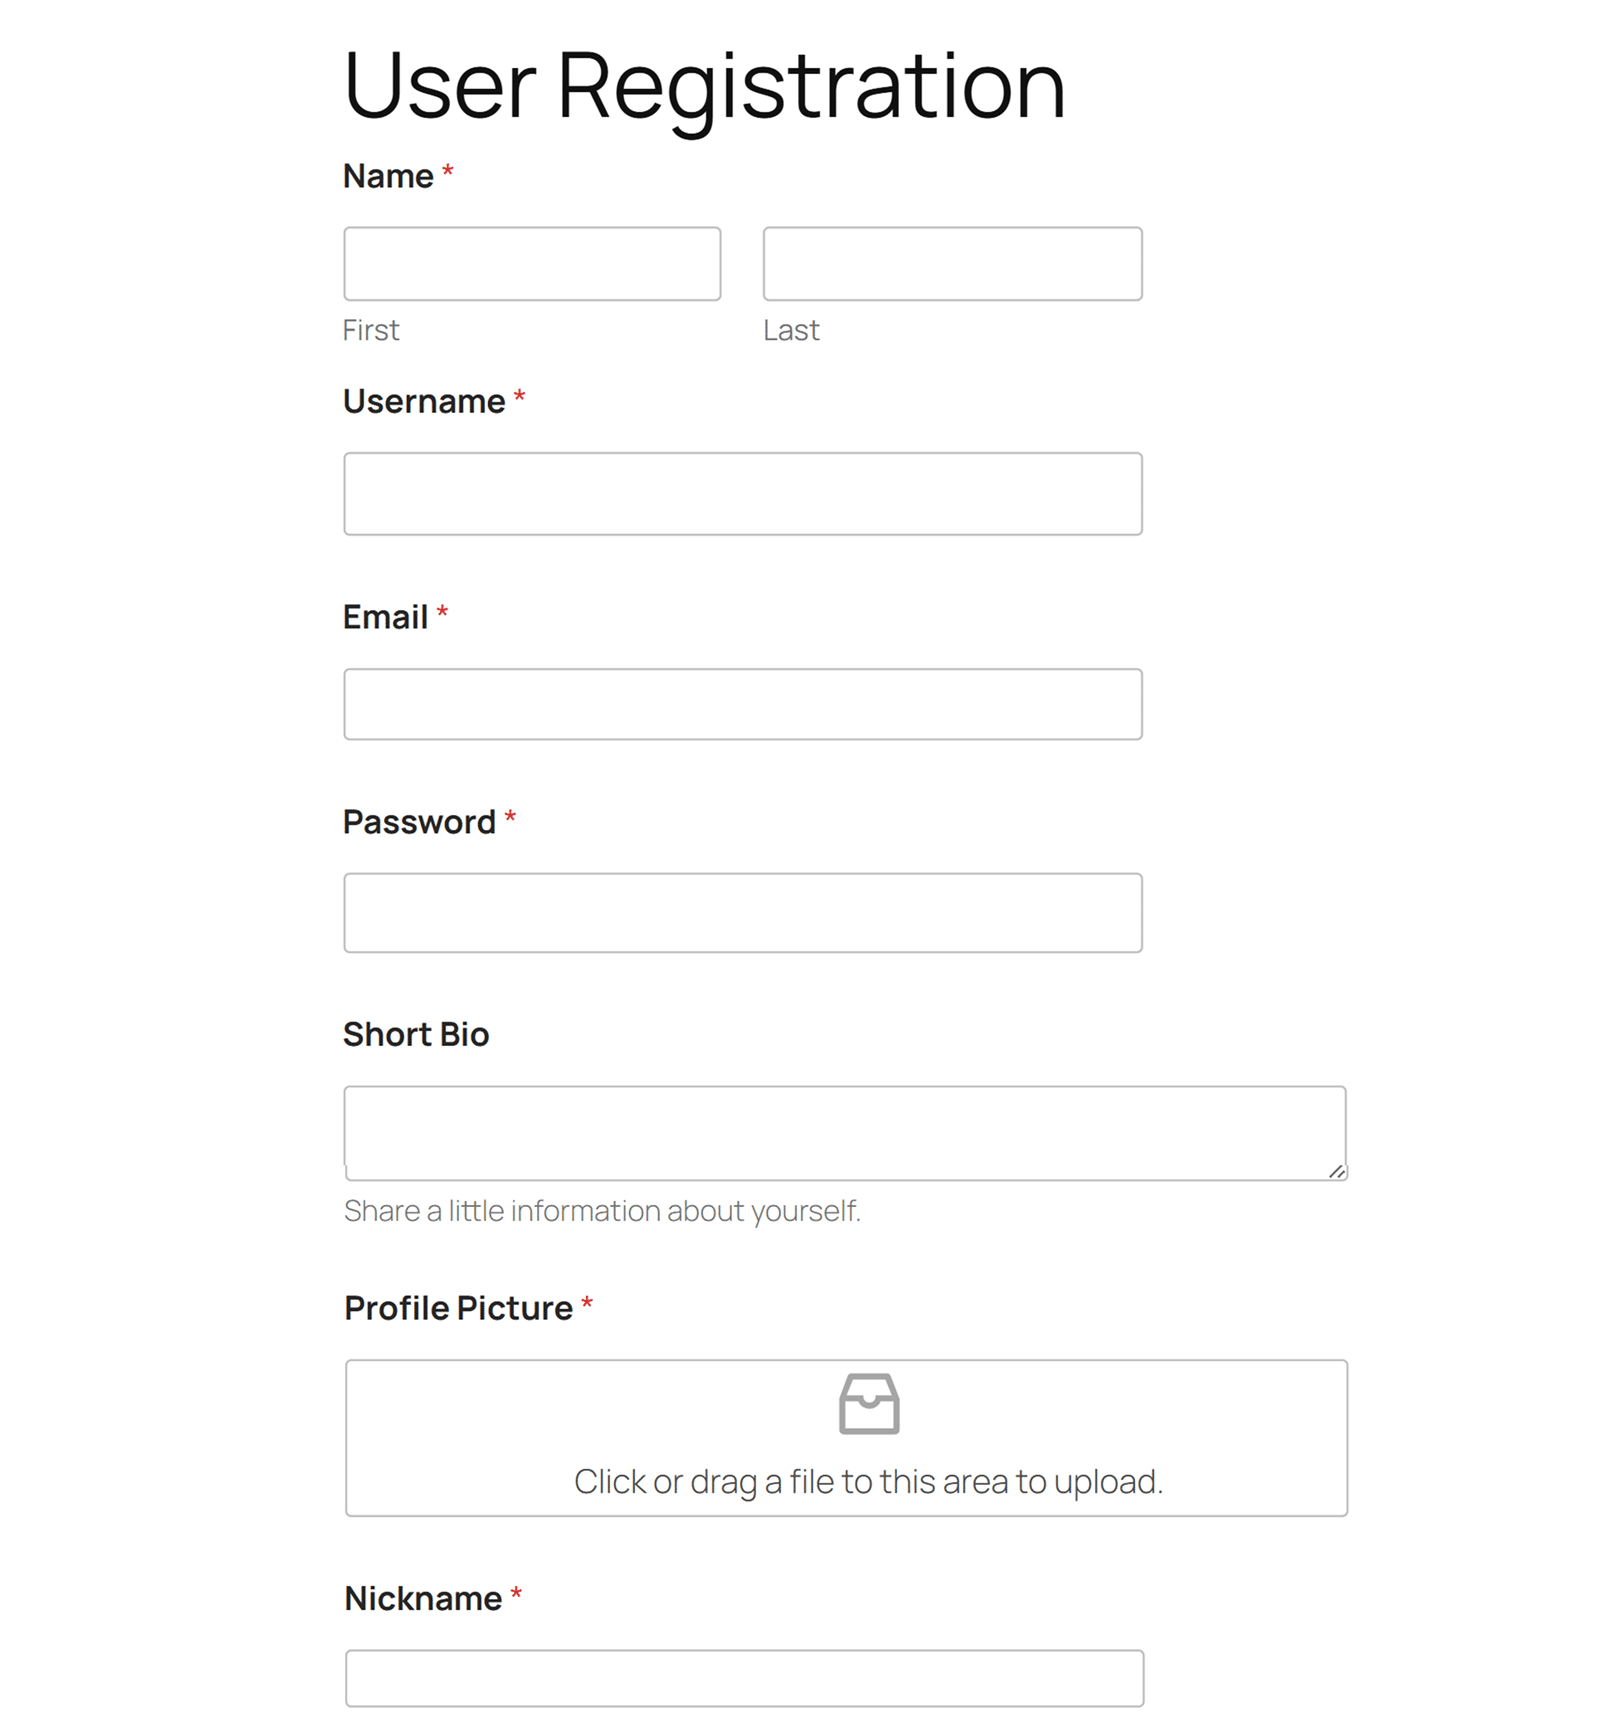Click the Last name input field
The width and height of the screenshot is (1600, 1723).
[x=950, y=263]
